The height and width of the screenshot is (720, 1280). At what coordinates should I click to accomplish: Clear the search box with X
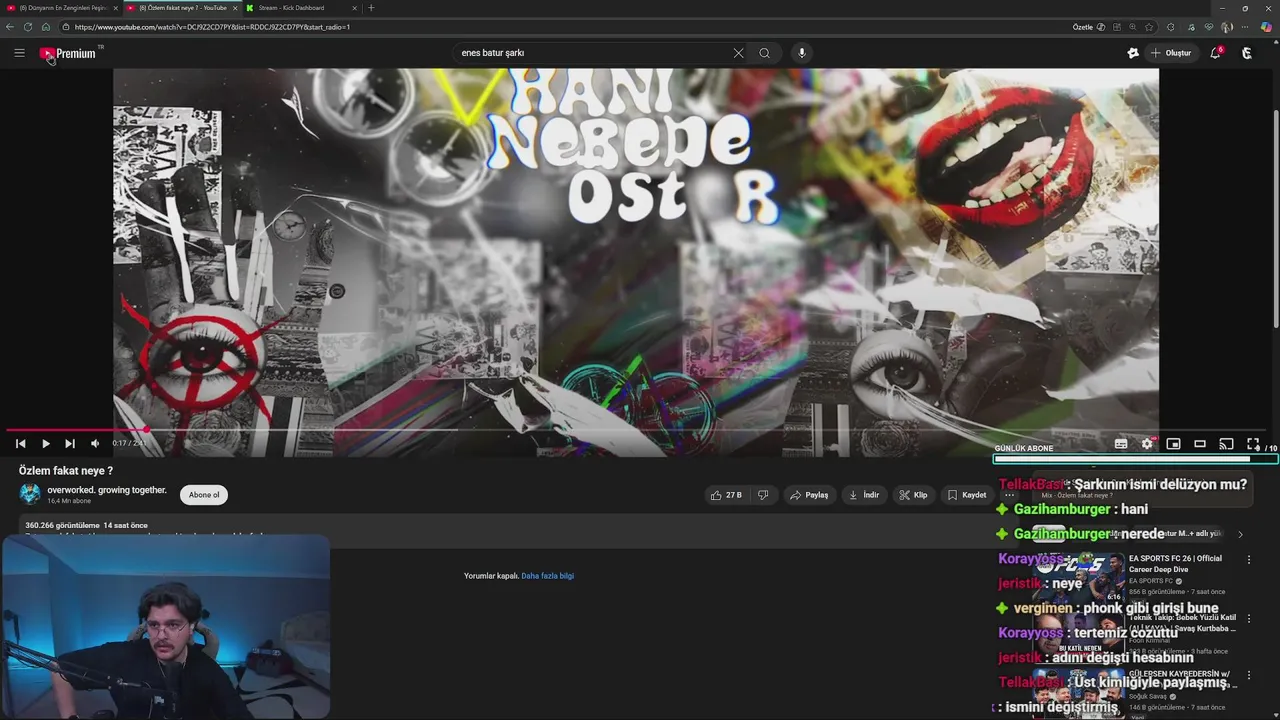point(738,53)
